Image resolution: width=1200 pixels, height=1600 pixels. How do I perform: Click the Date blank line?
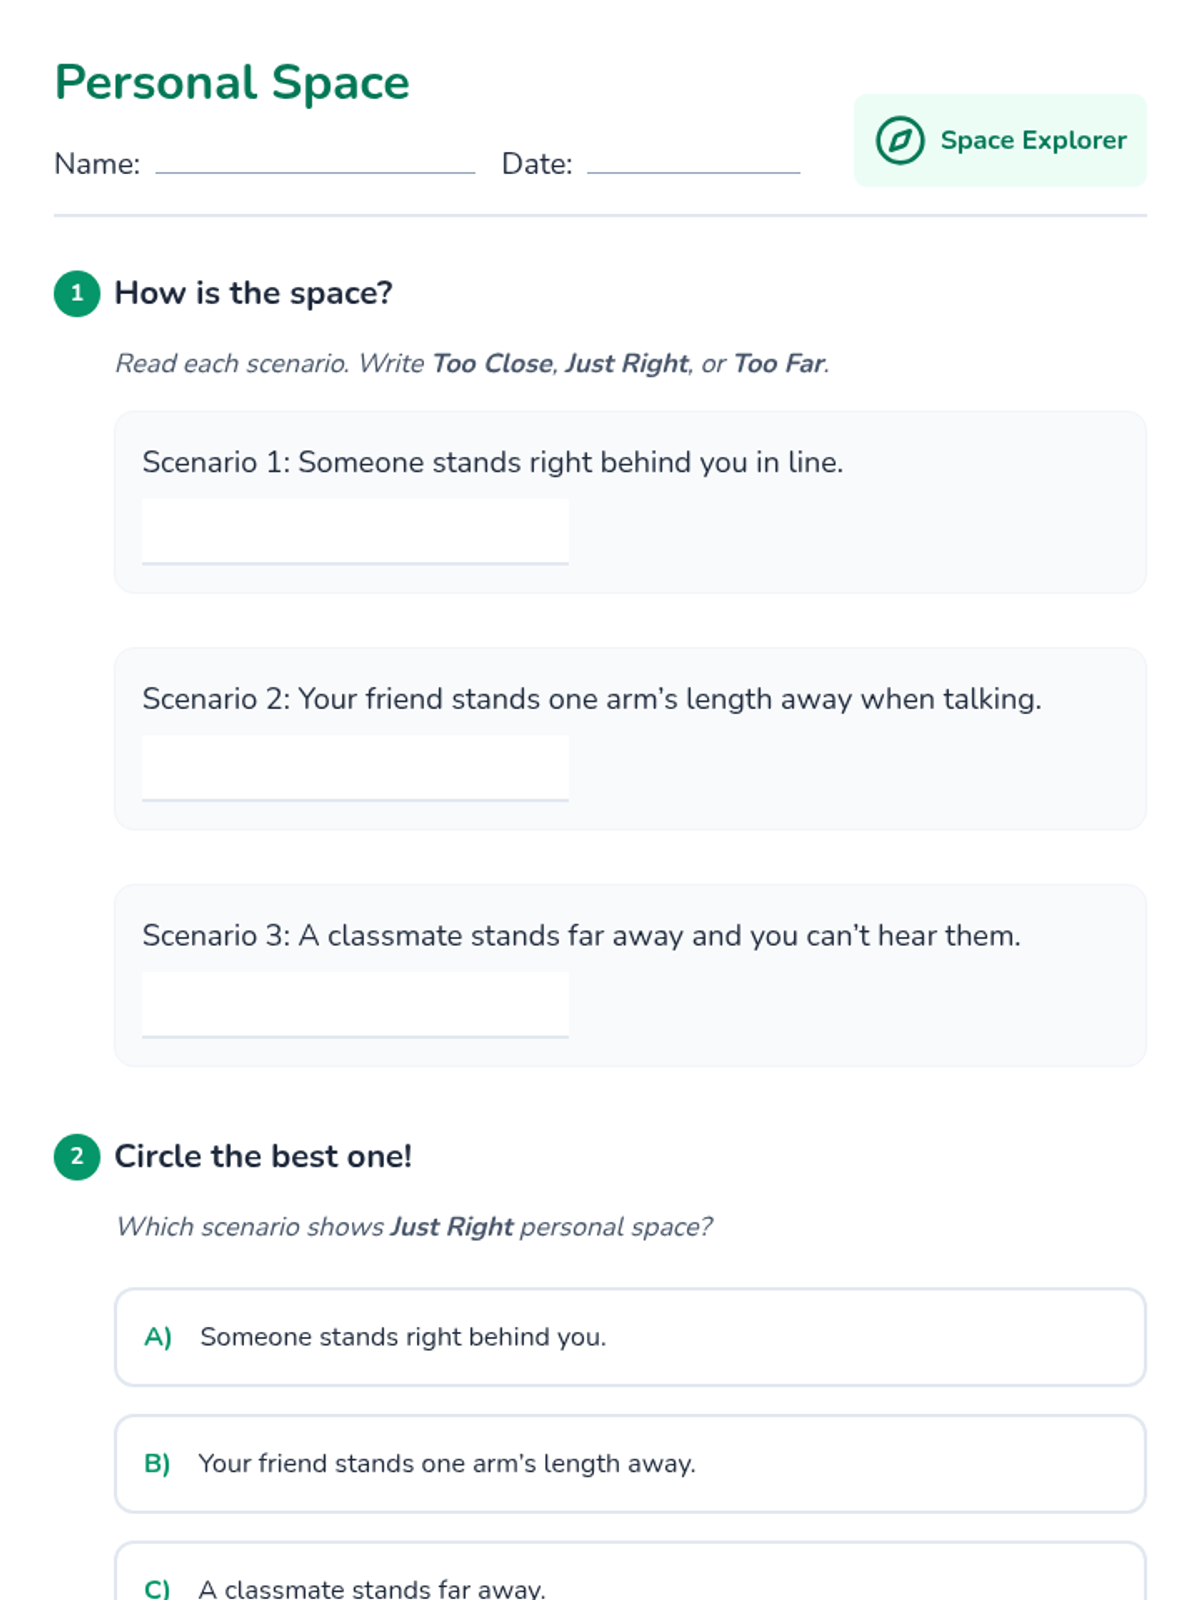pos(693,165)
